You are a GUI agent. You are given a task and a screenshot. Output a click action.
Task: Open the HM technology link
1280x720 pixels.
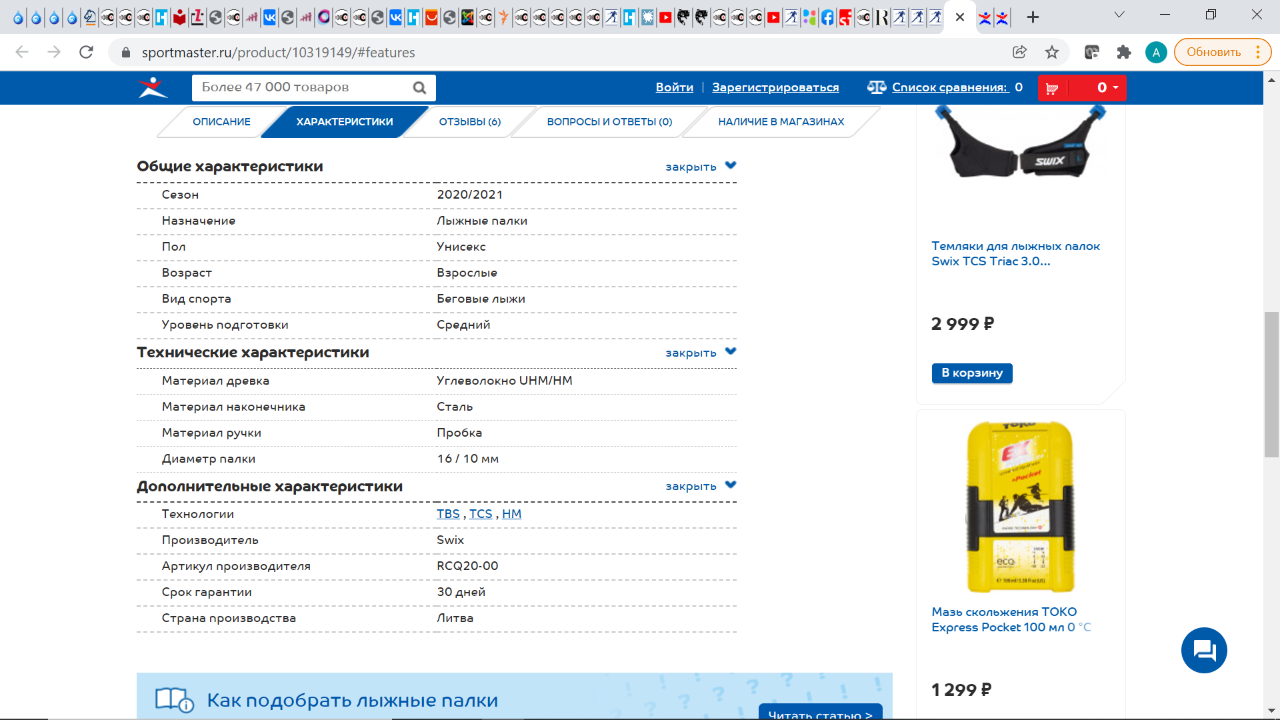512,514
